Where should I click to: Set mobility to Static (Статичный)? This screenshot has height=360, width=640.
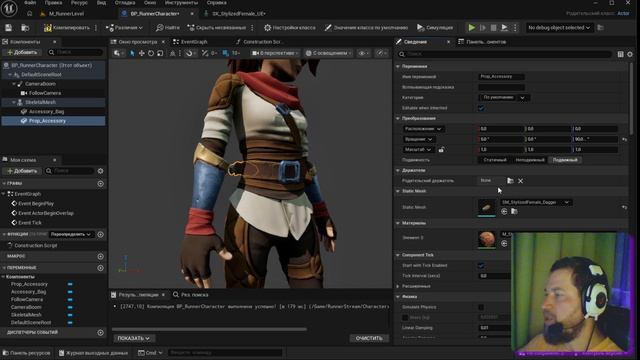[x=495, y=160]
